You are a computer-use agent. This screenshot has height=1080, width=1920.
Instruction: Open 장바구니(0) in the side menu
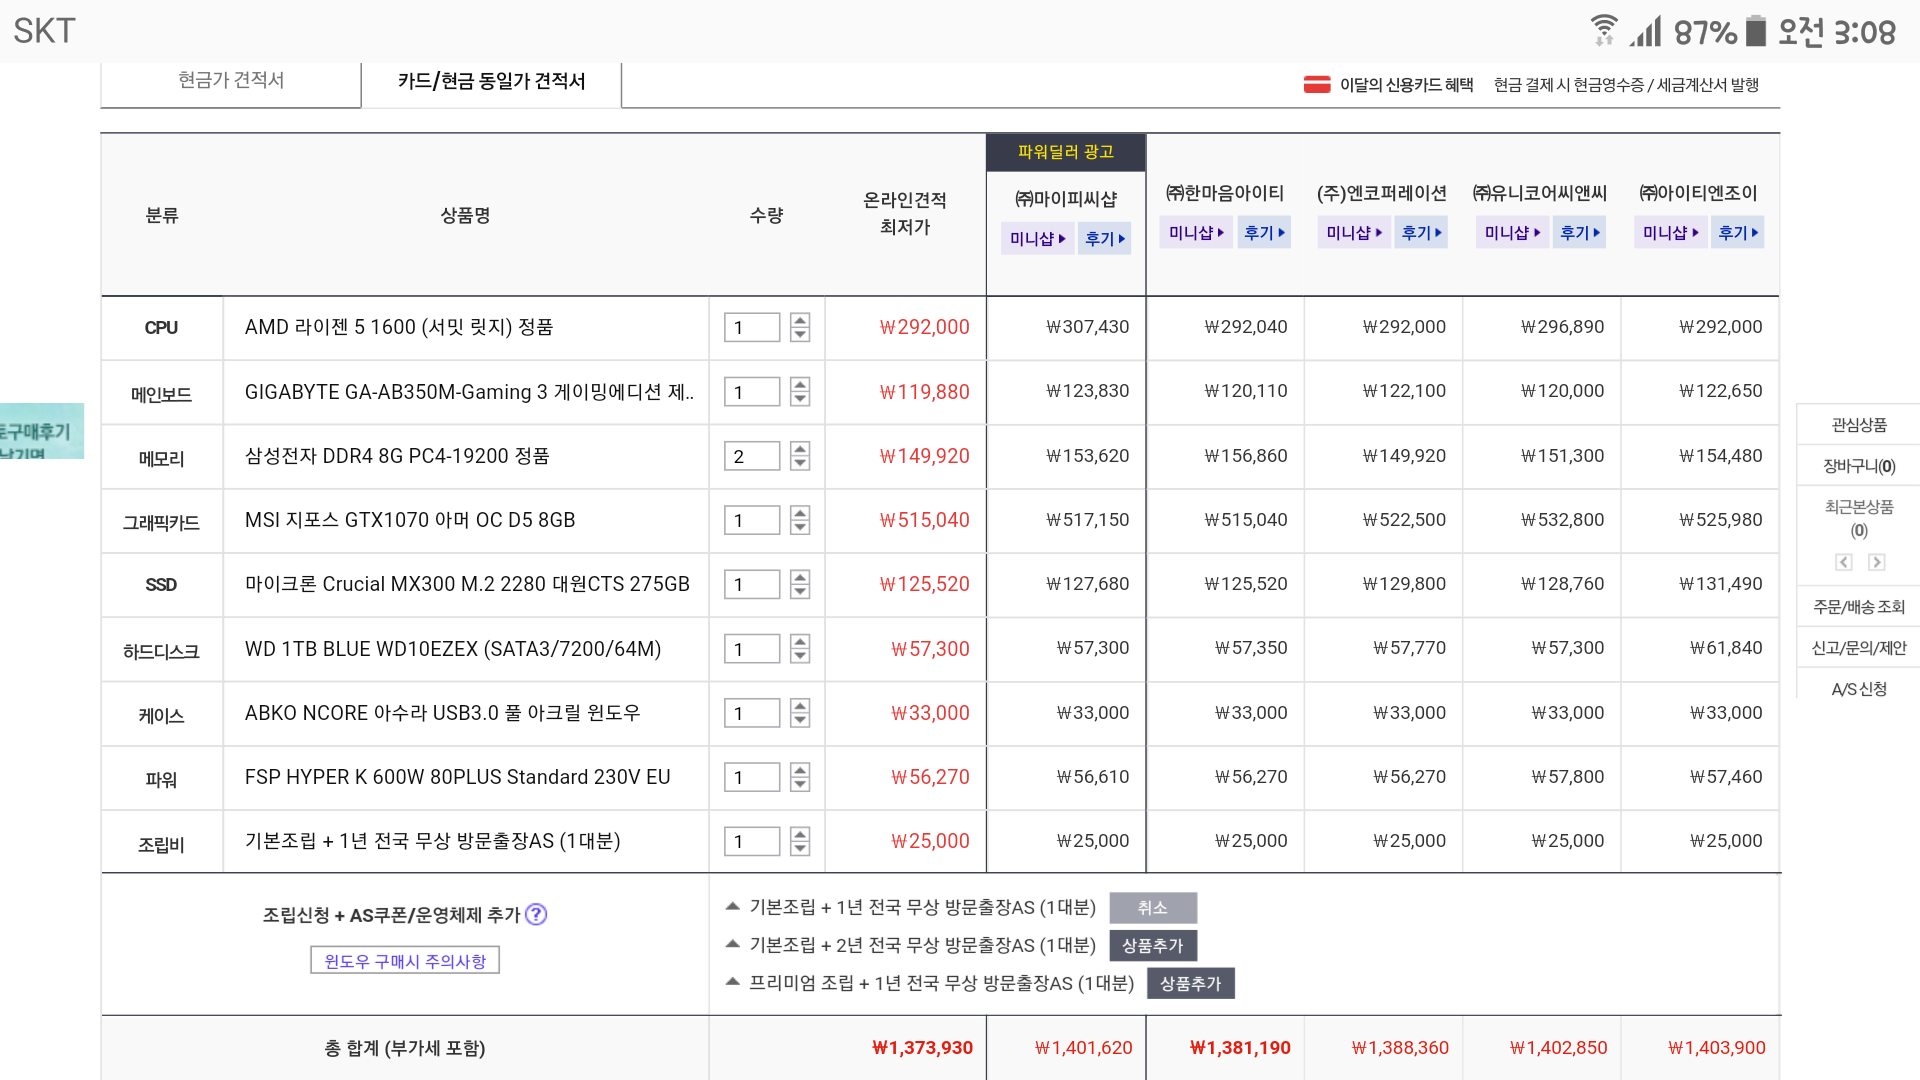1859,466
